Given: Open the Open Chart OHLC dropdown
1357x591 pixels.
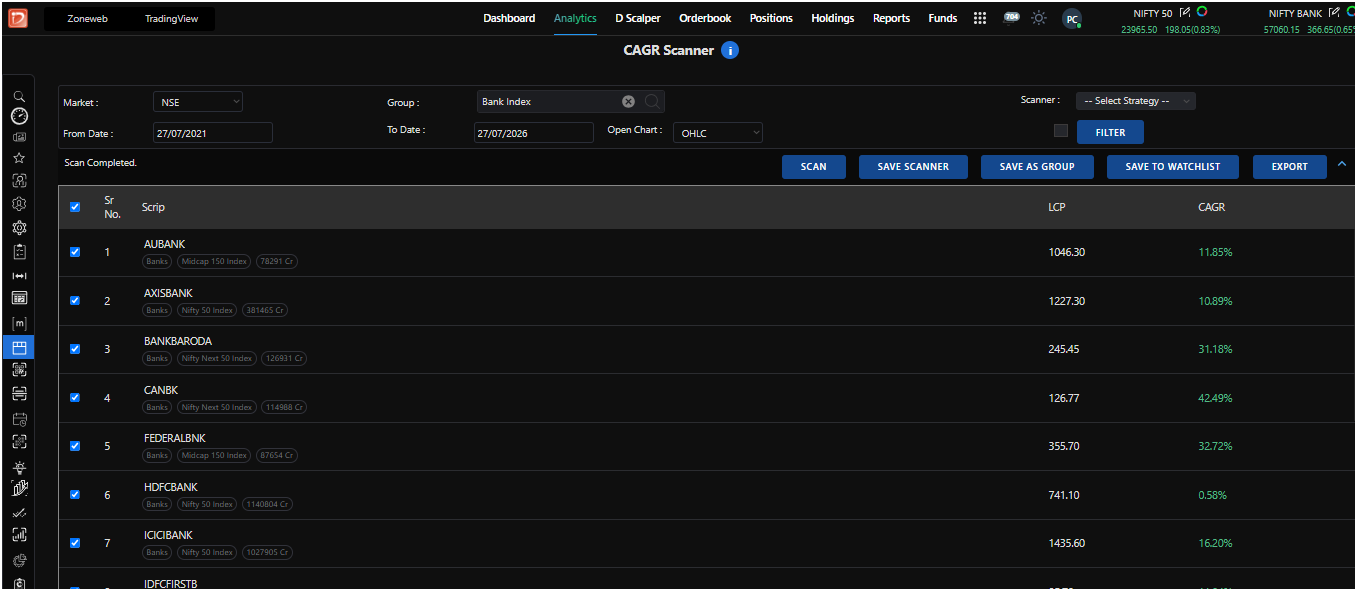Looking at the screenshot, I should tap(718, 132).
